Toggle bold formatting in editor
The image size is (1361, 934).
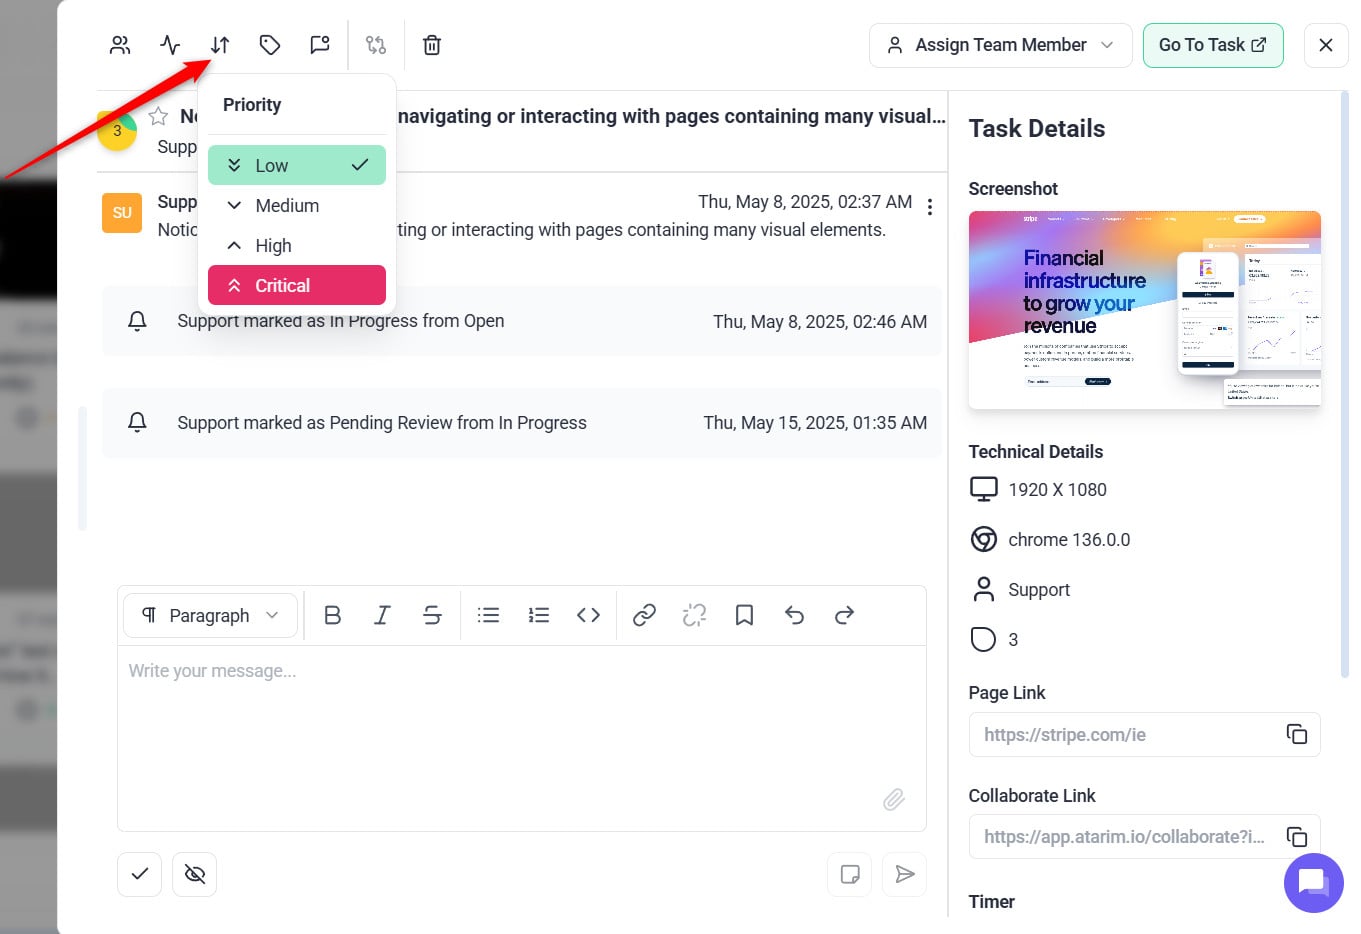[333, 615]
